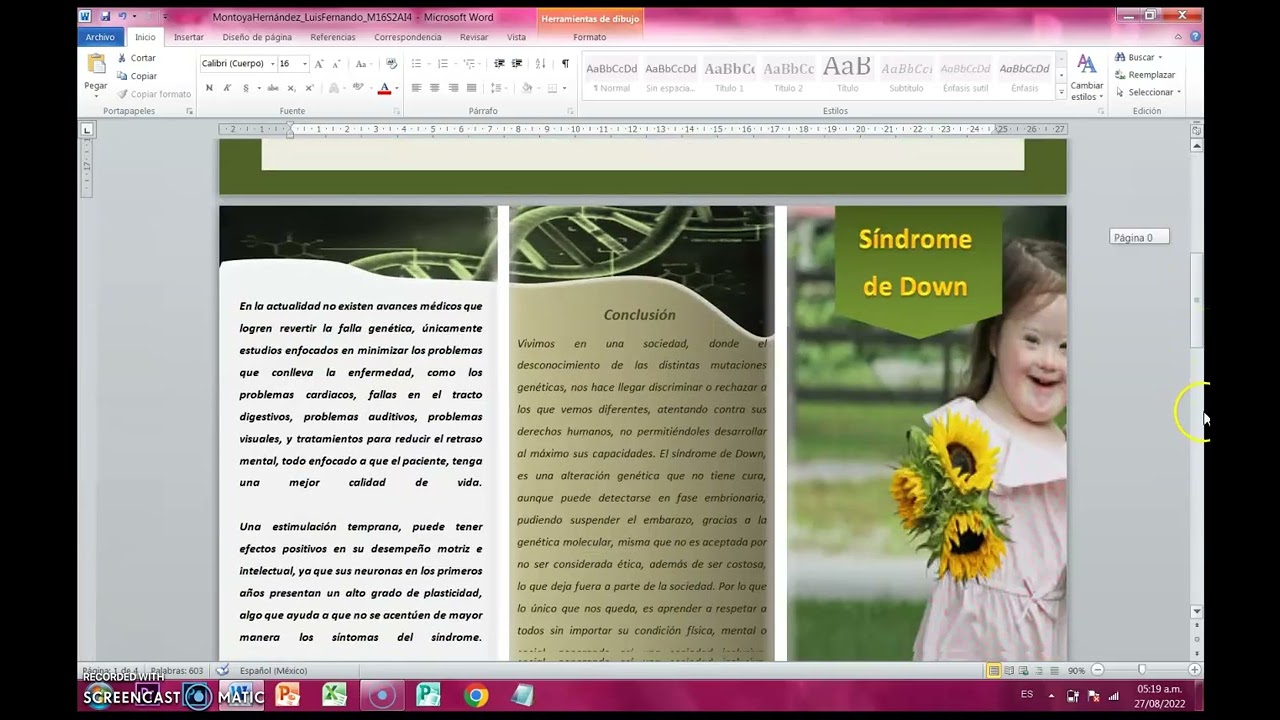Apply the Normal style

pos(611,76)
